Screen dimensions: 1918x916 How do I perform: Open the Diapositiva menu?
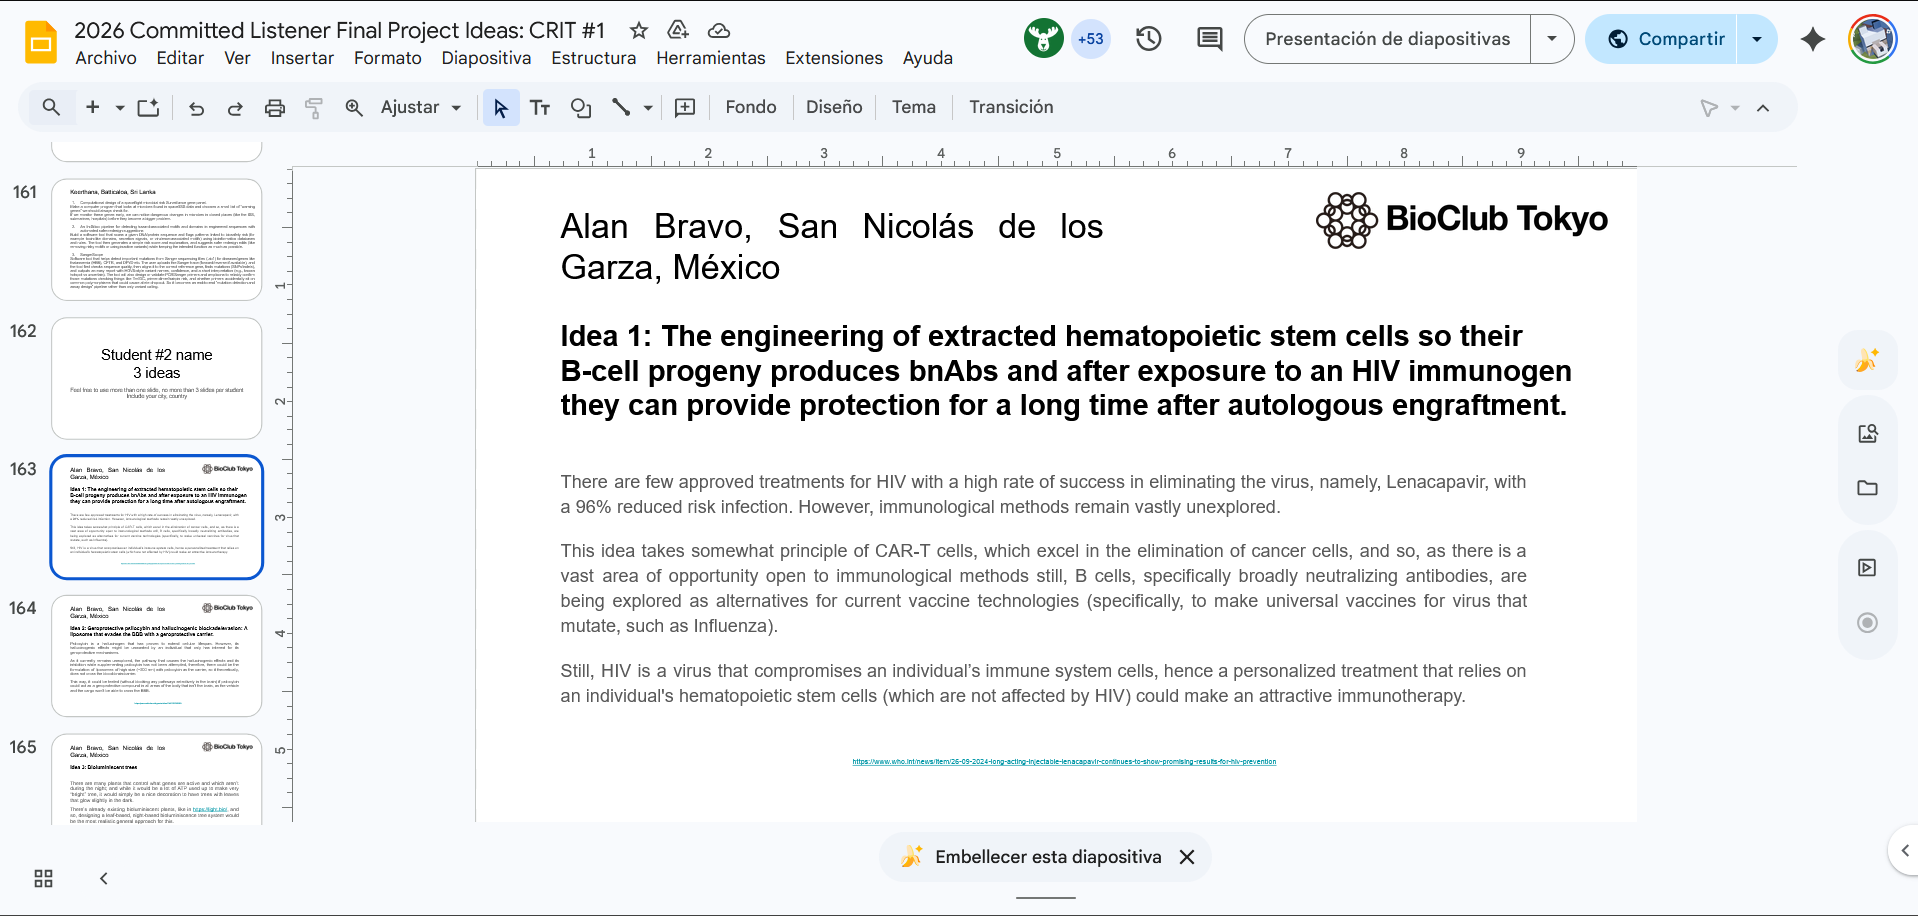(x=486, y=58)
